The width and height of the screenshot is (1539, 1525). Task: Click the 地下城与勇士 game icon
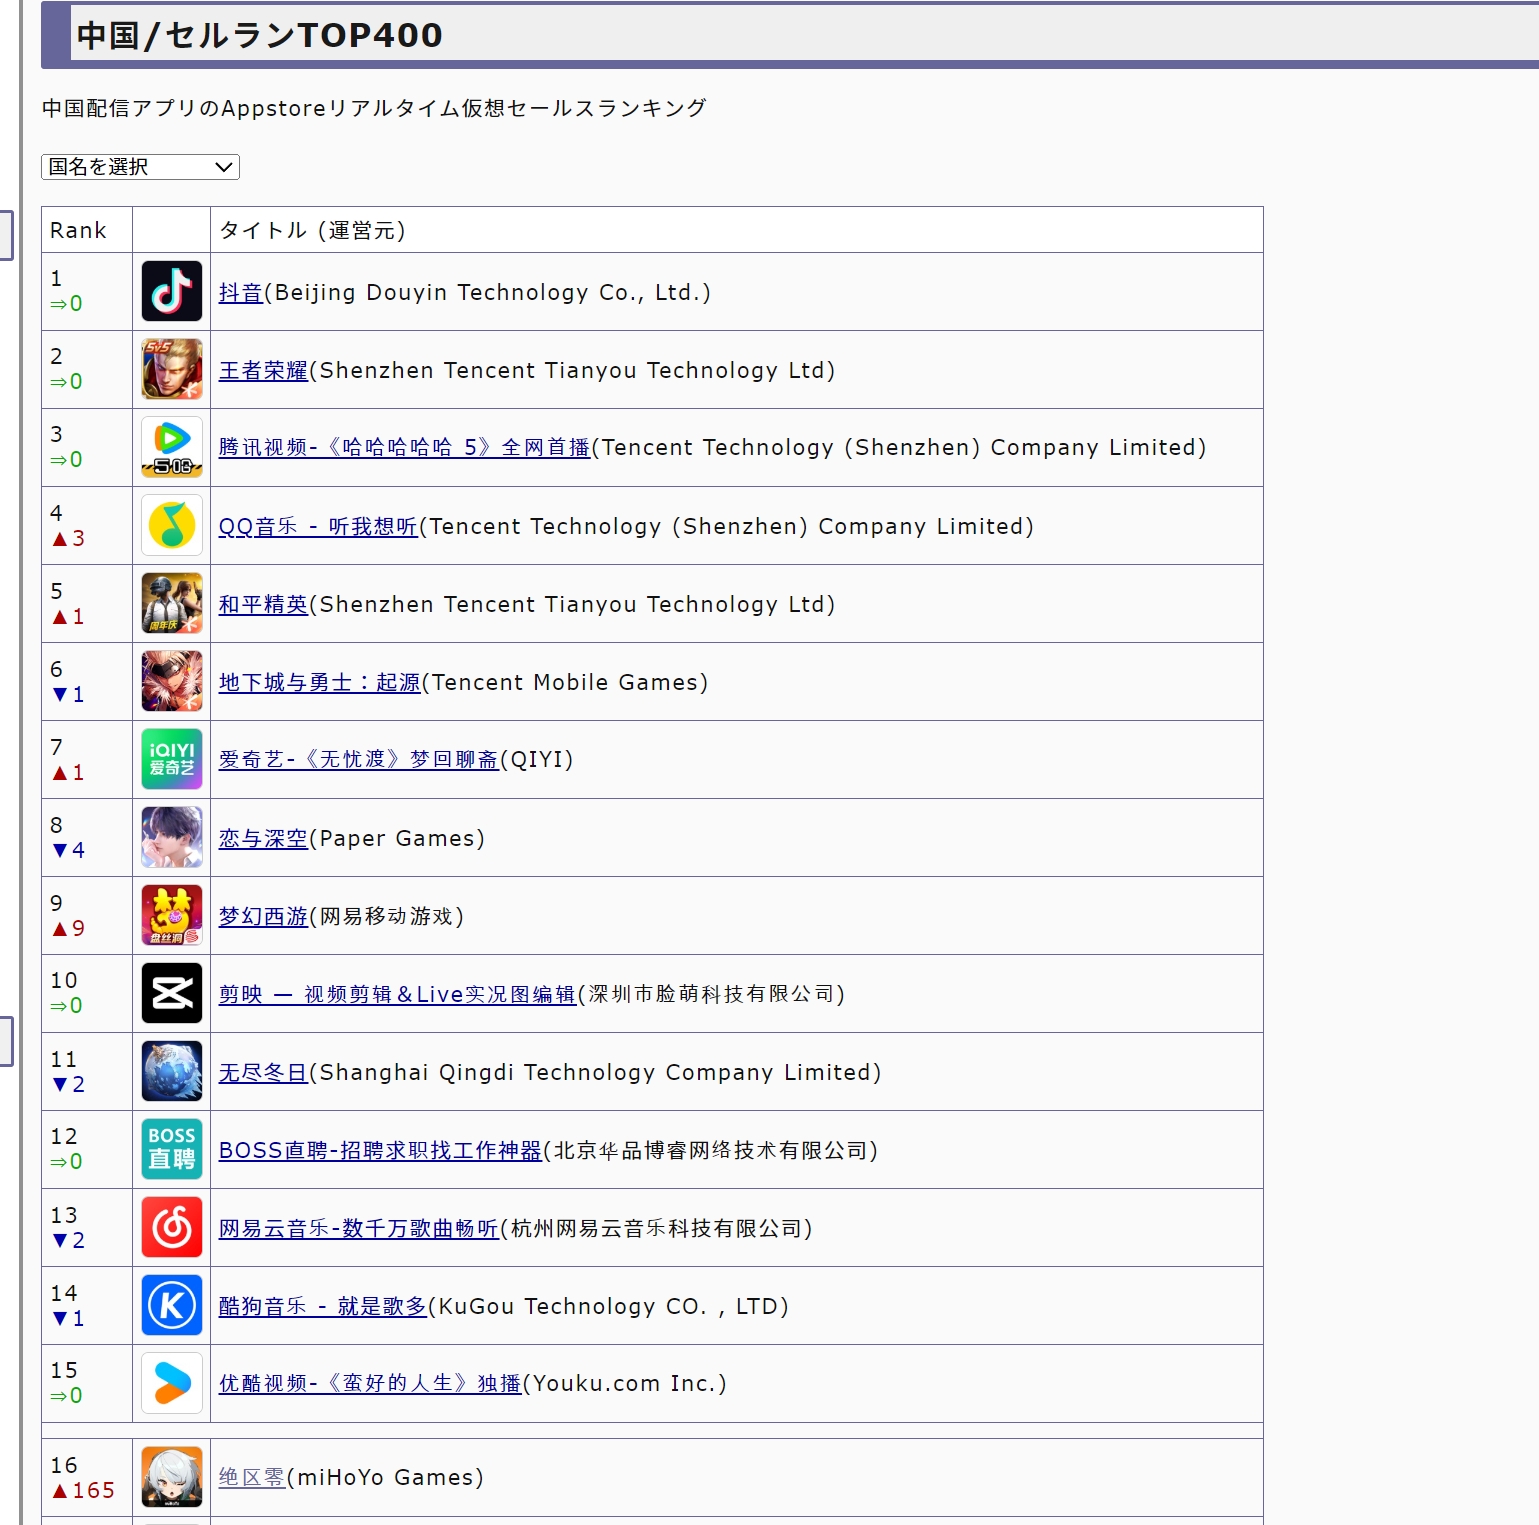click(172, 681)
